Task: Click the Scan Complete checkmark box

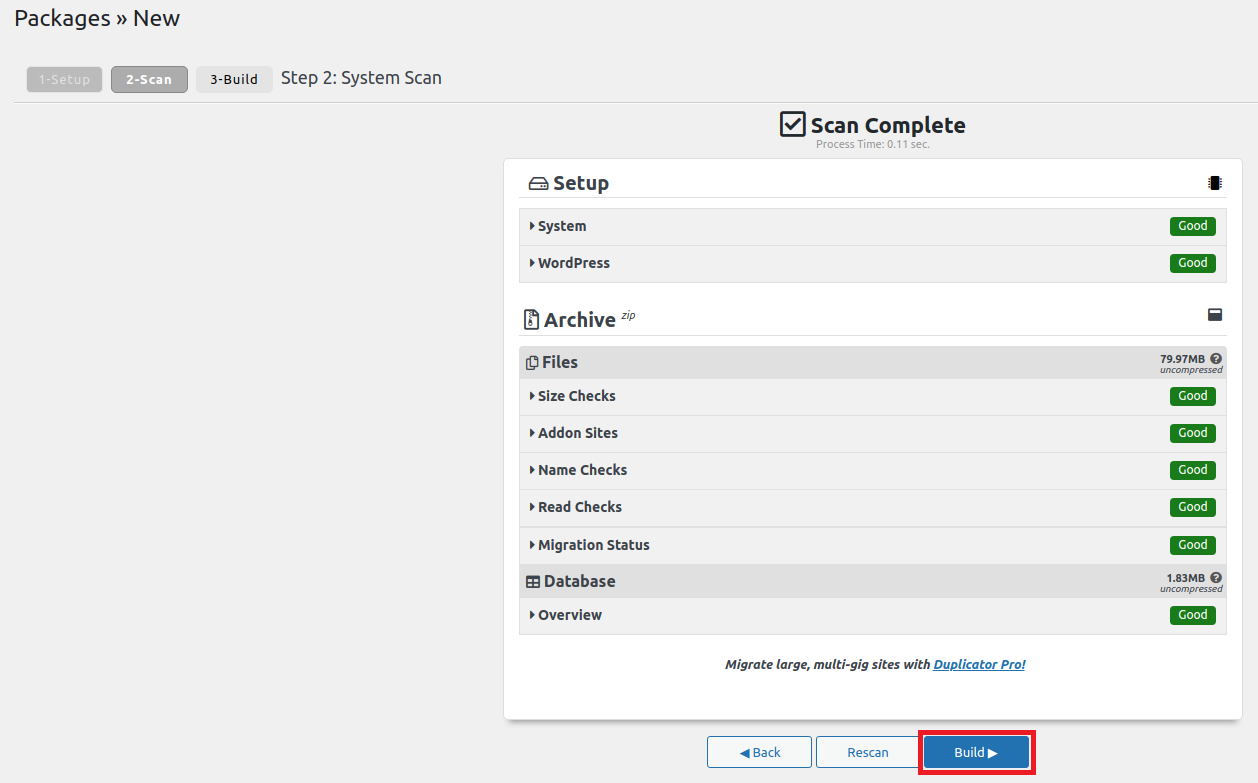Action: pyautogui.click(x=792, y=124)
